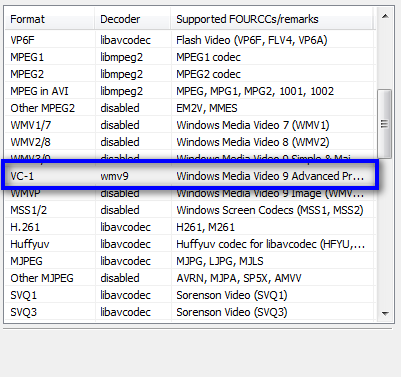Screen dimensions: 401x377
Task: Select the MSS1/2 format row
Action: (190, 210)
